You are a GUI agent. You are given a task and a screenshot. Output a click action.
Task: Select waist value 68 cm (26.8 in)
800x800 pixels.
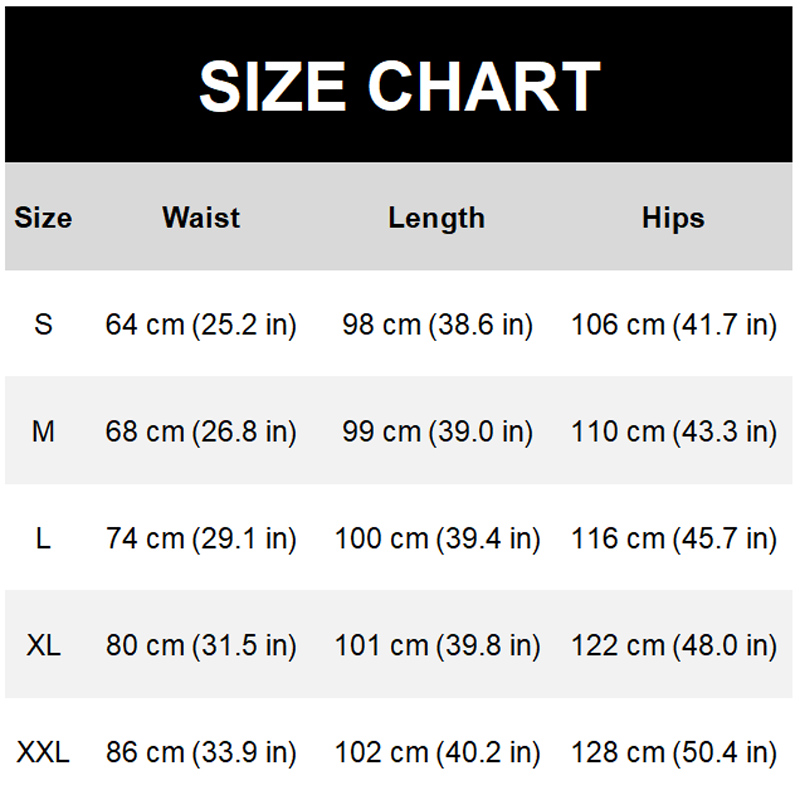click(x=201, y=432)
